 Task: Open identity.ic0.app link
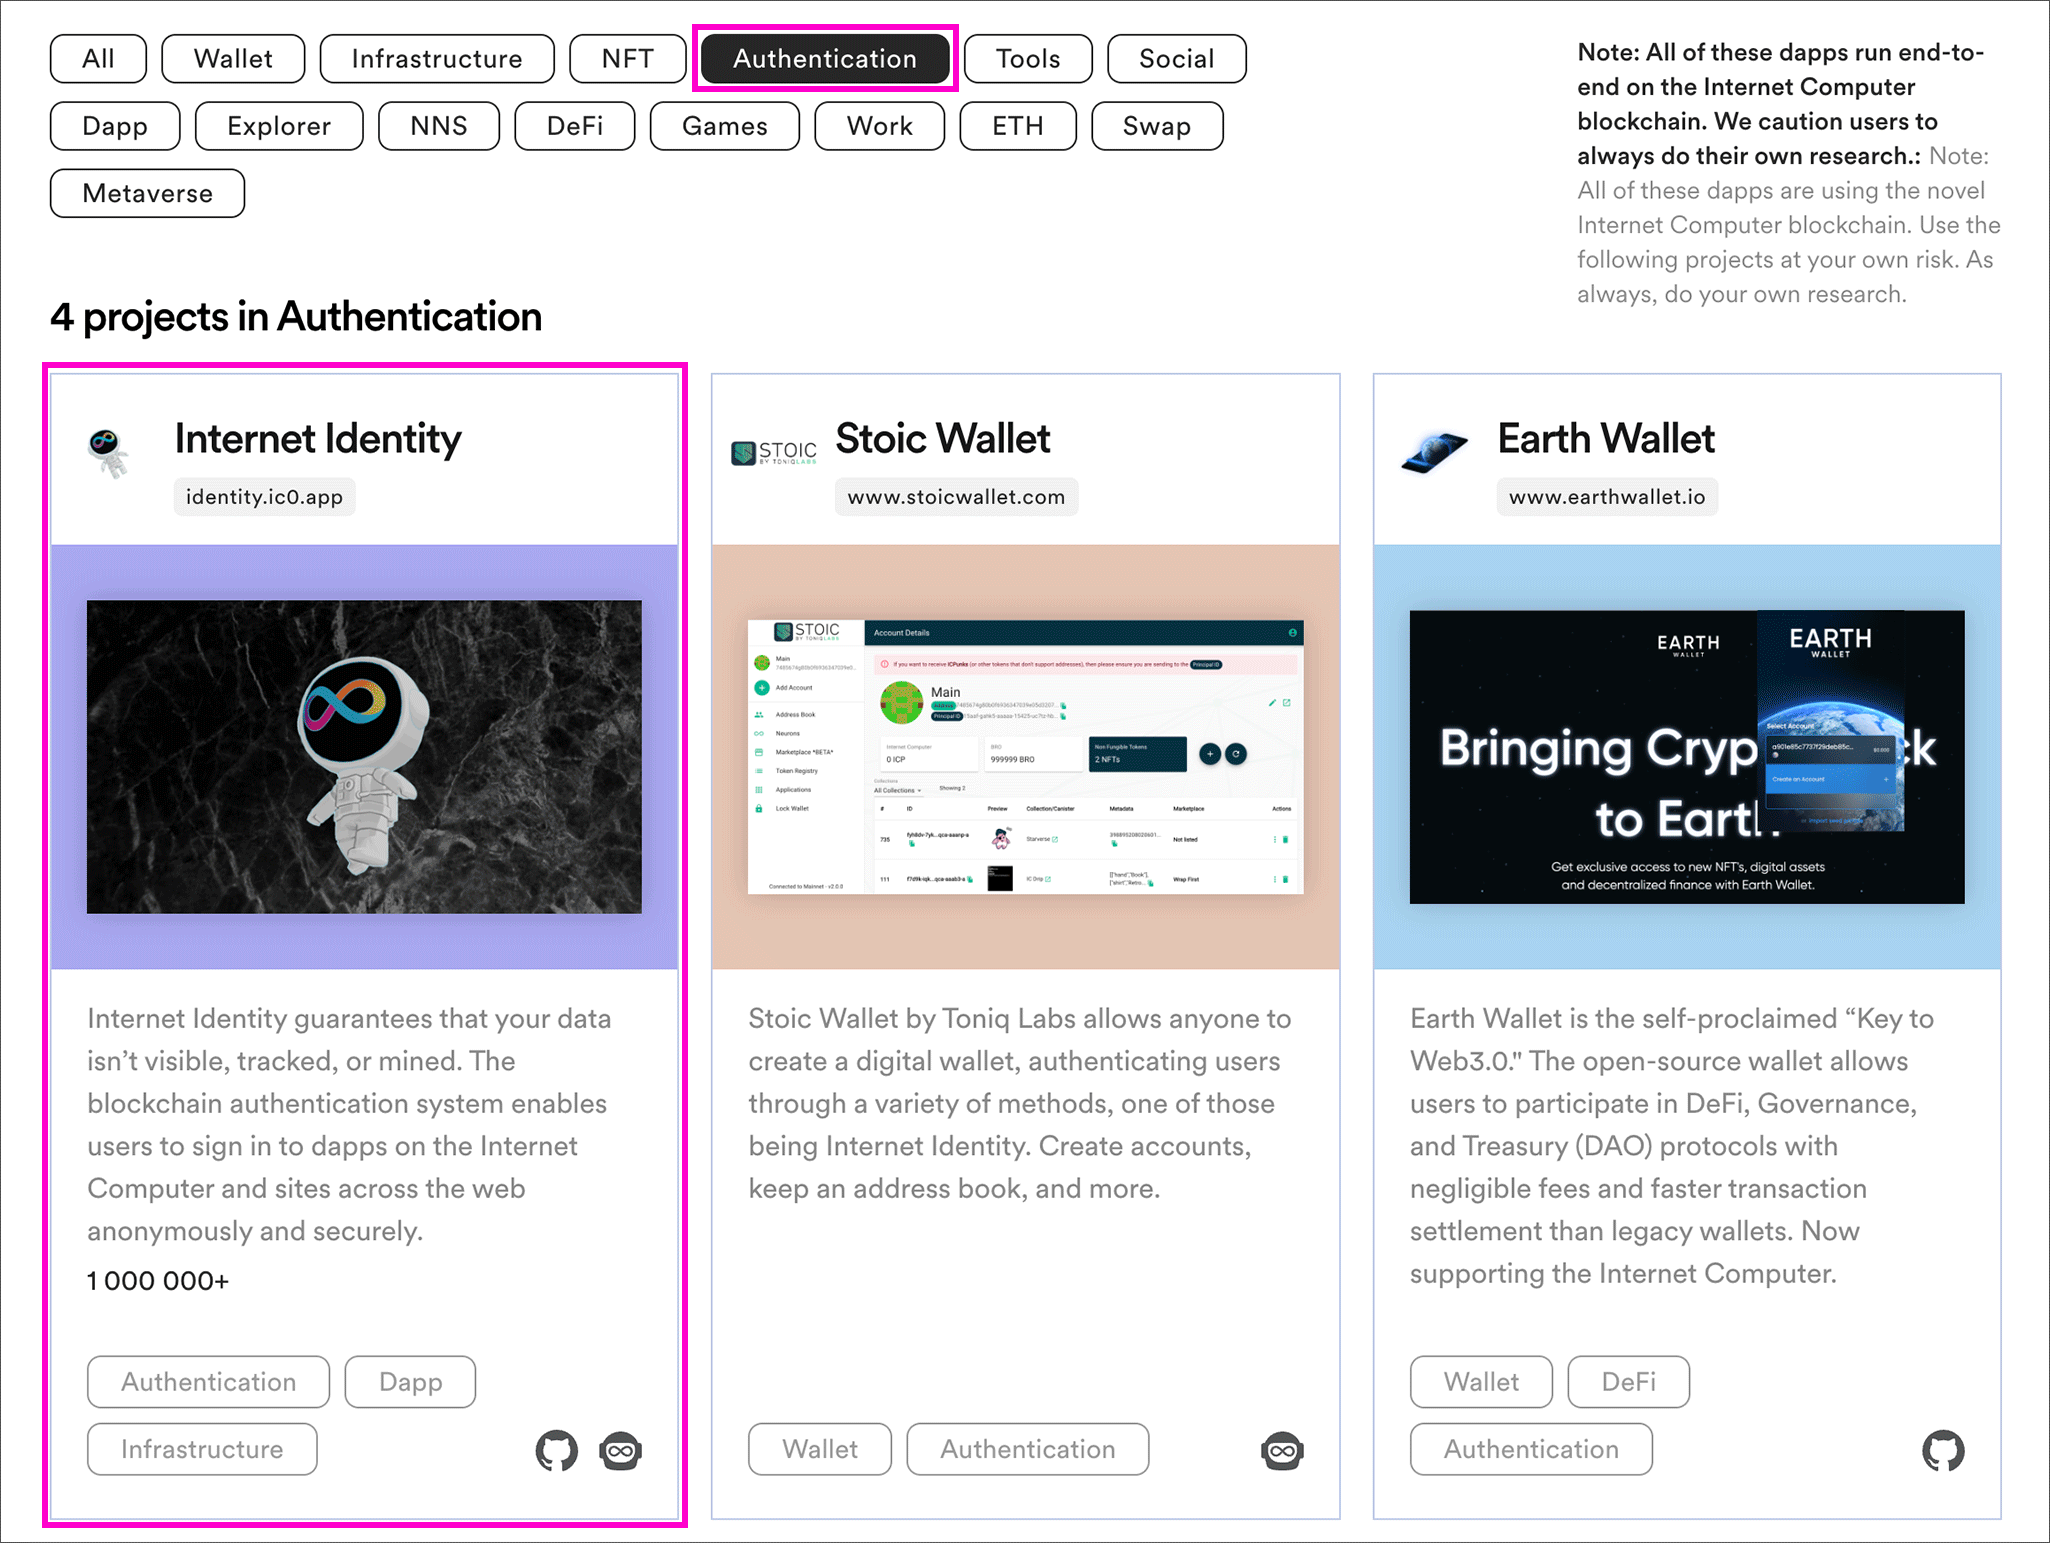point(264,497)
